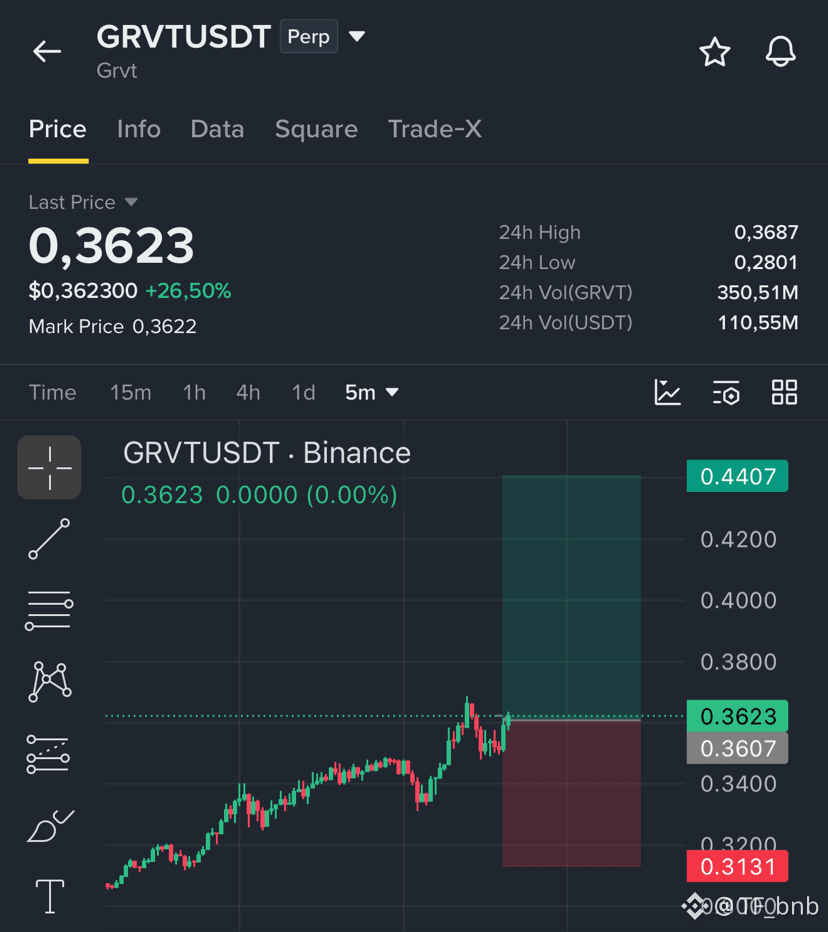The image size is (828, 932).
Task: Select the crosshair cursor tool
Action: click(x=49, y=467)
